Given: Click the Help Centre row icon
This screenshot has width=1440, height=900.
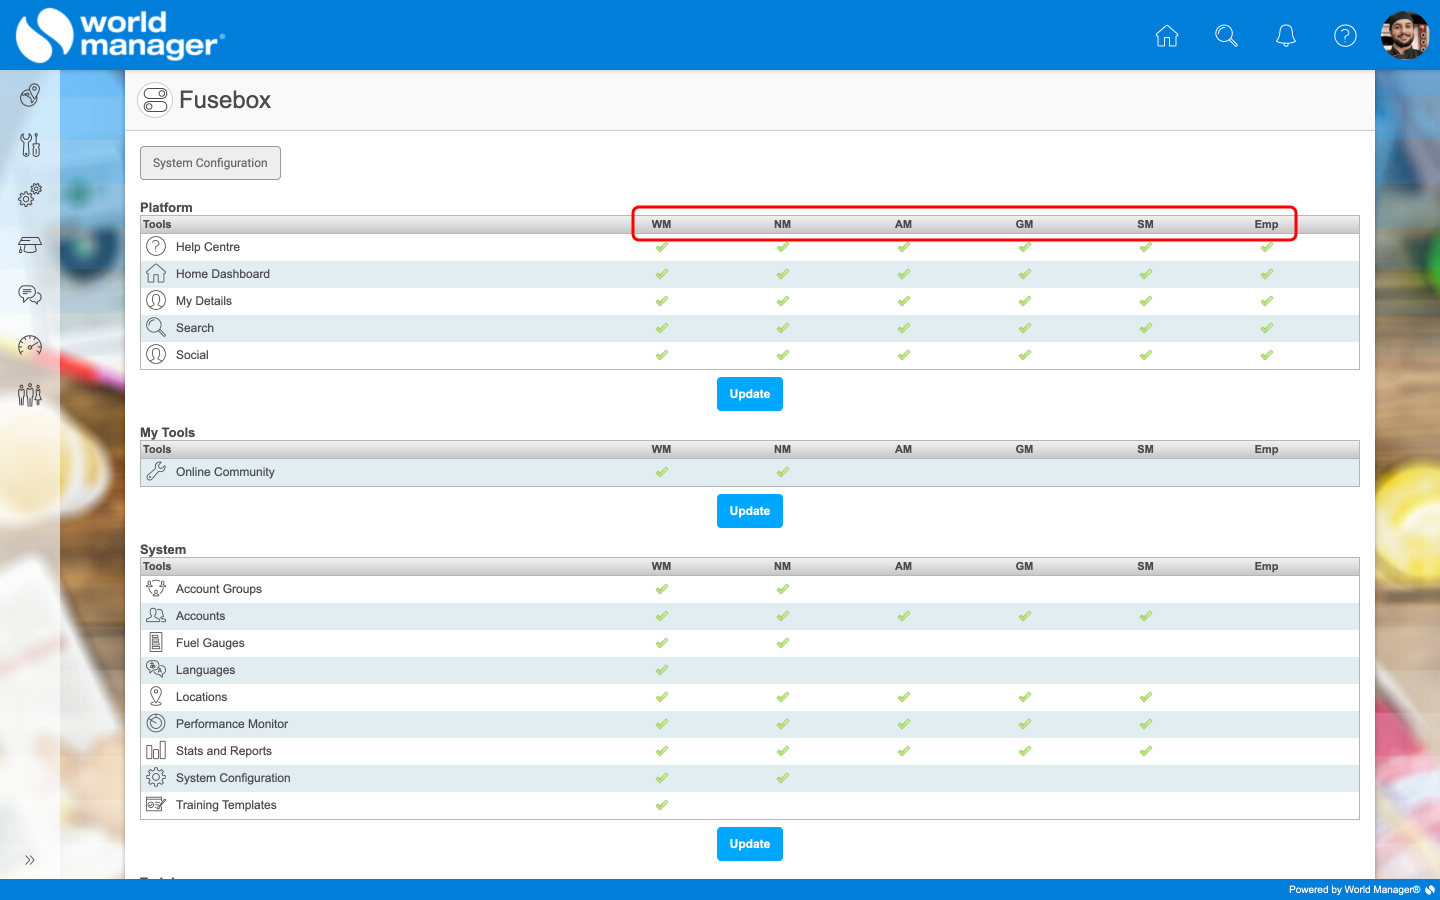Looking at the screenshot, I should point(156,247).
